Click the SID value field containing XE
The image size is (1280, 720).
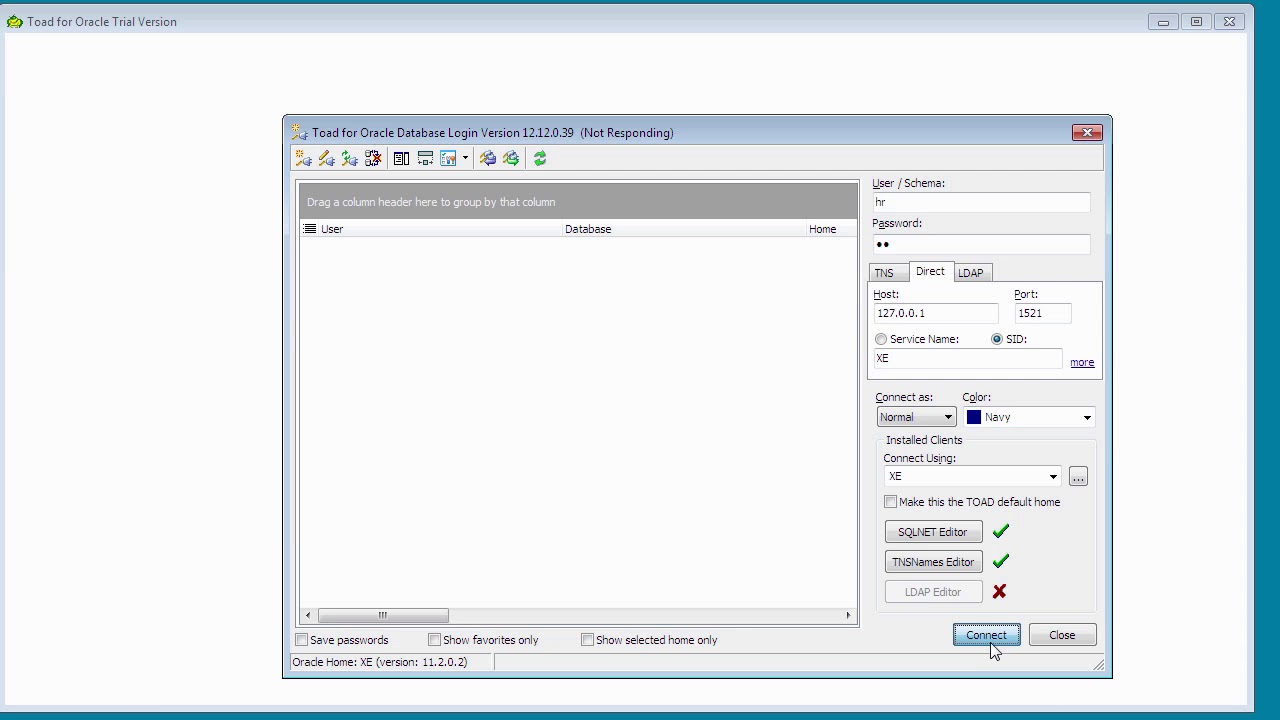[968, 358]
